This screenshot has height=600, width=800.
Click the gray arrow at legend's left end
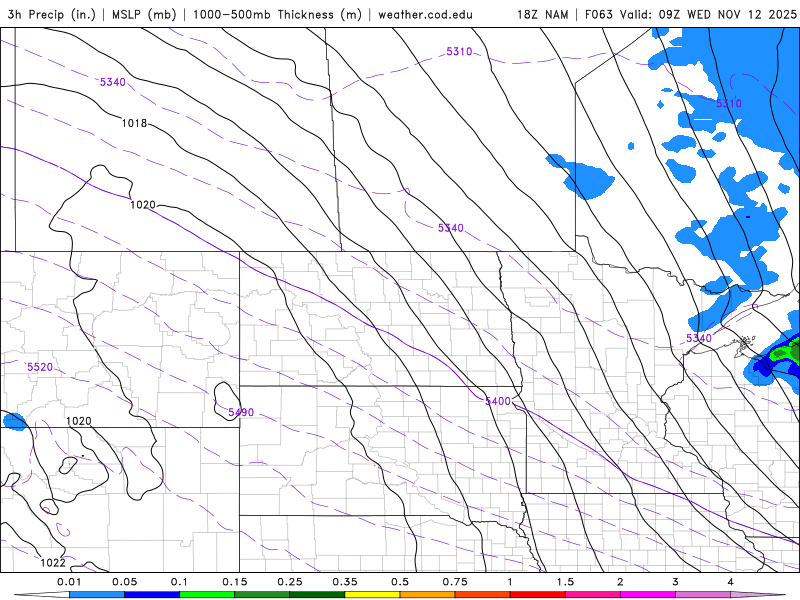pos(42,595)
